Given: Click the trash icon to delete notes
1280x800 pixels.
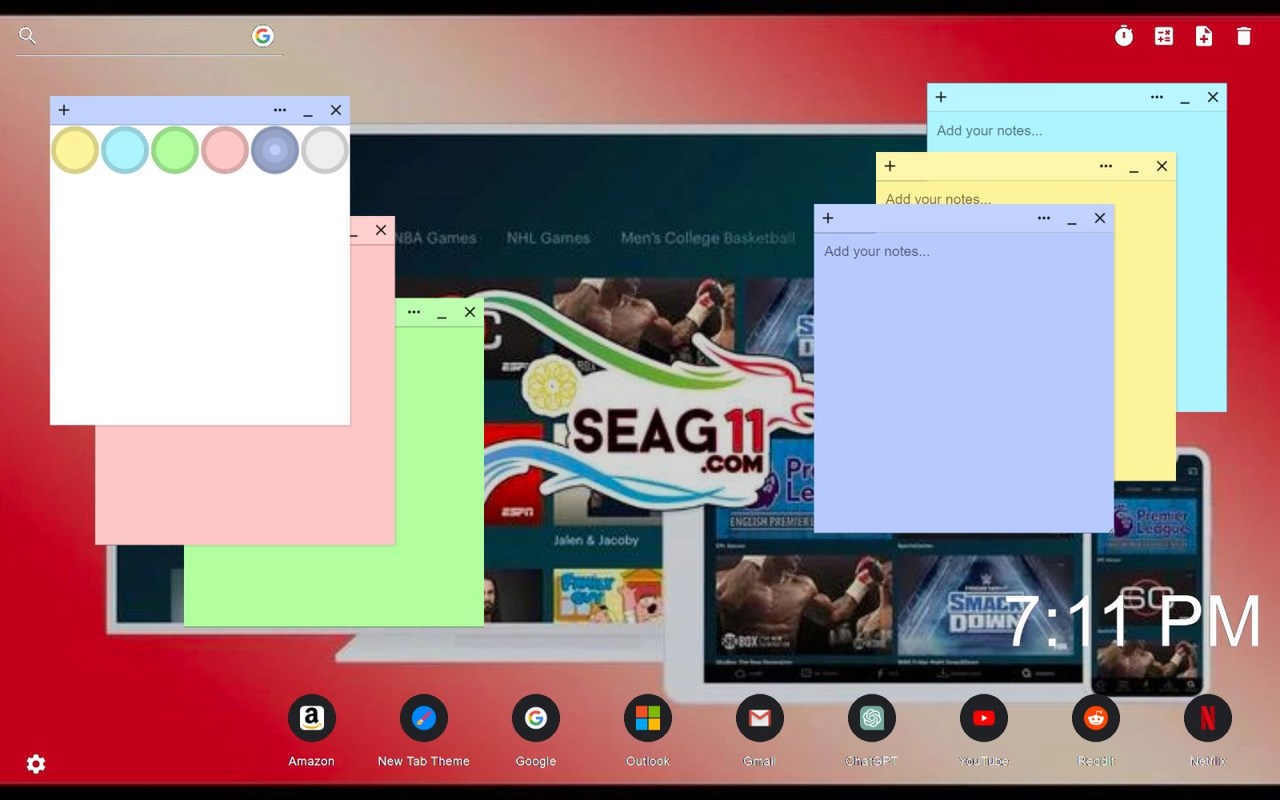Looking at the screenshot, I should coord(1244,36).
